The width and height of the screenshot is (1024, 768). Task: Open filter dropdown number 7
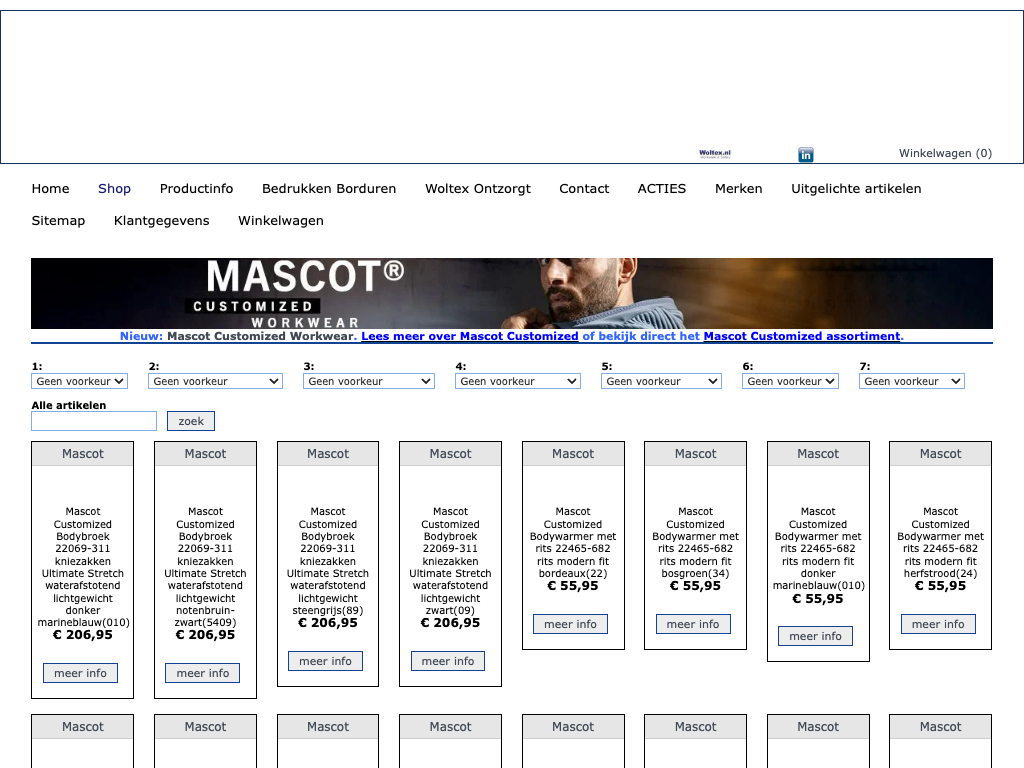point(911,381)
